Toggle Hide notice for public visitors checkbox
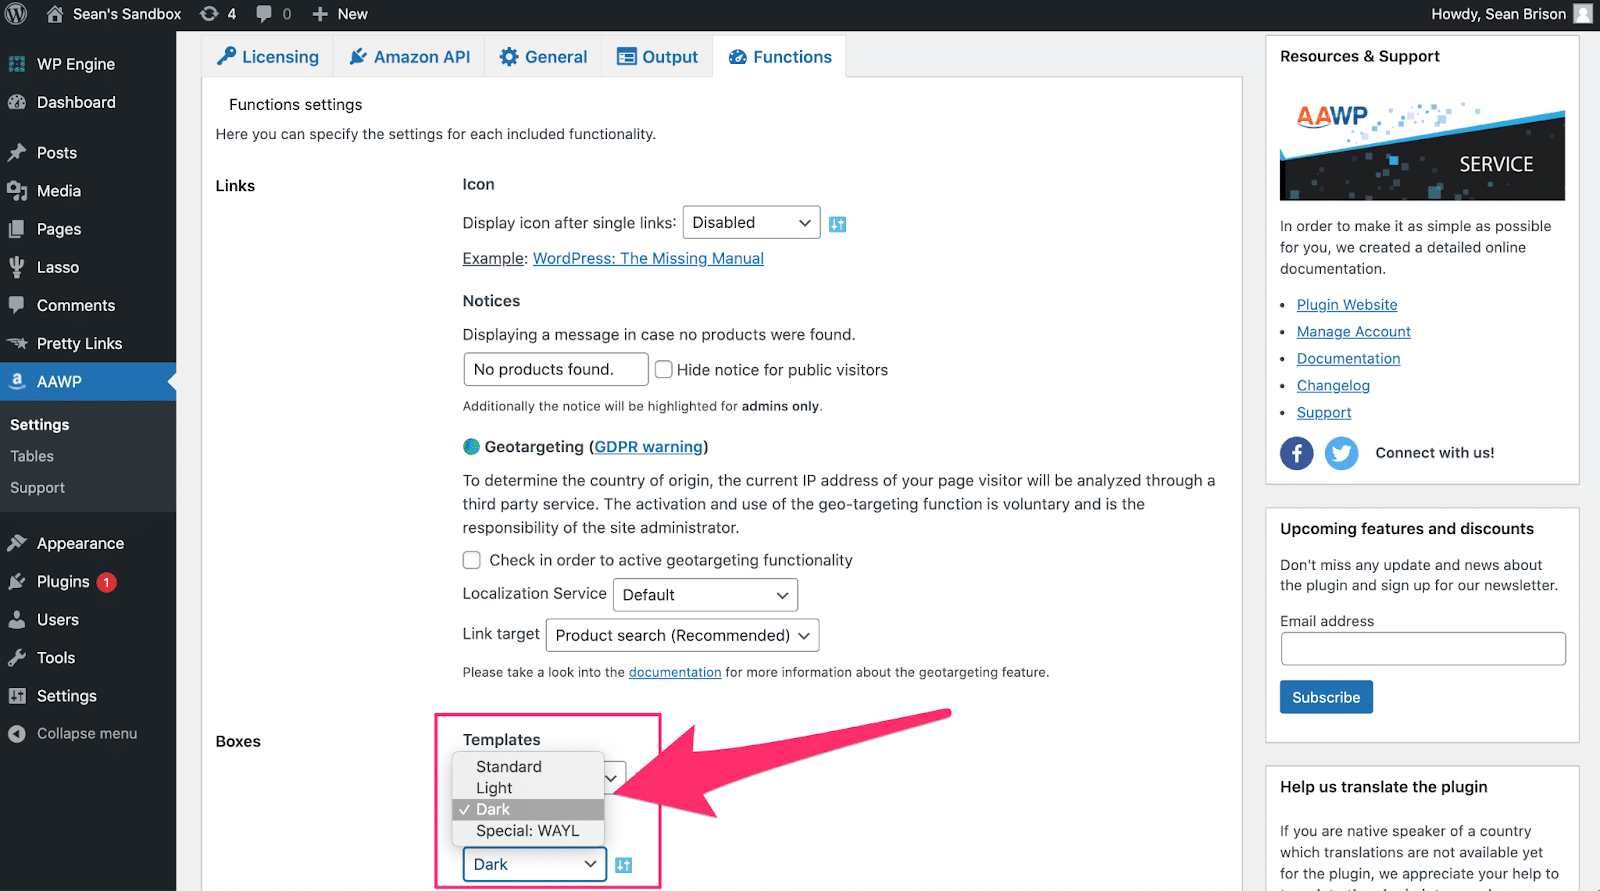Viewport: 1600px width, 891px height. pos(663,369)
